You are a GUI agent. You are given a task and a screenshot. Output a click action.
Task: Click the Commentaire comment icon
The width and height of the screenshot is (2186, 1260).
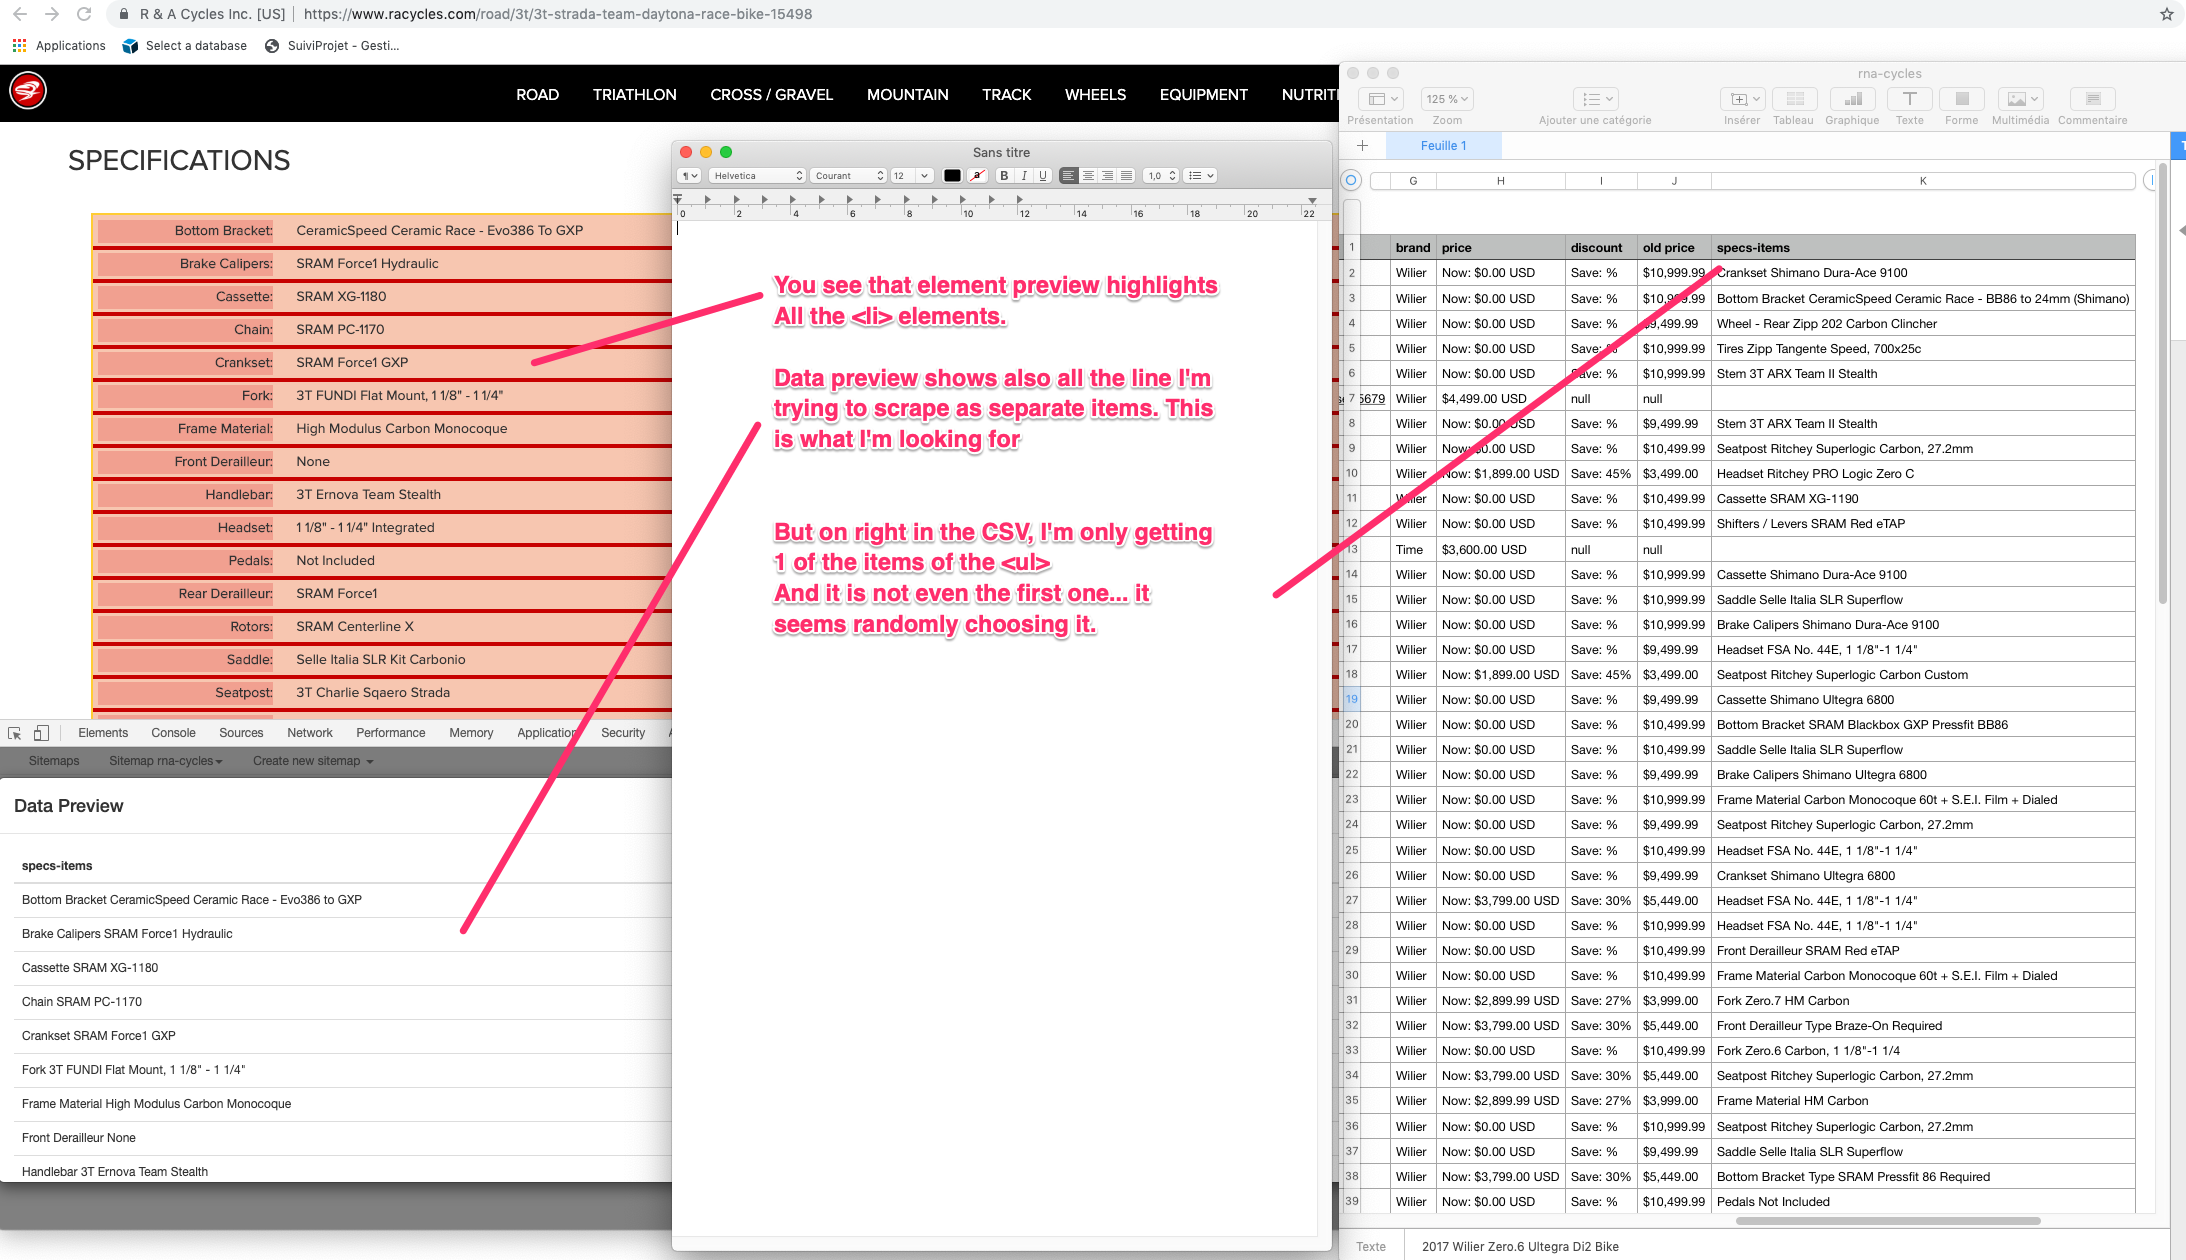click(x=2092, y=99)
